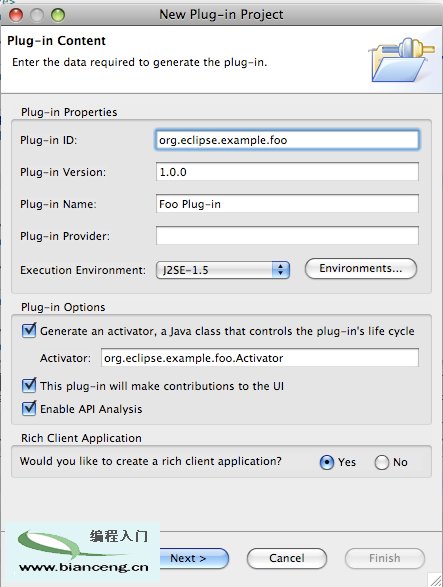Click the Plug-in ID text field
The image size is (443, 587).
coord(287,140)
